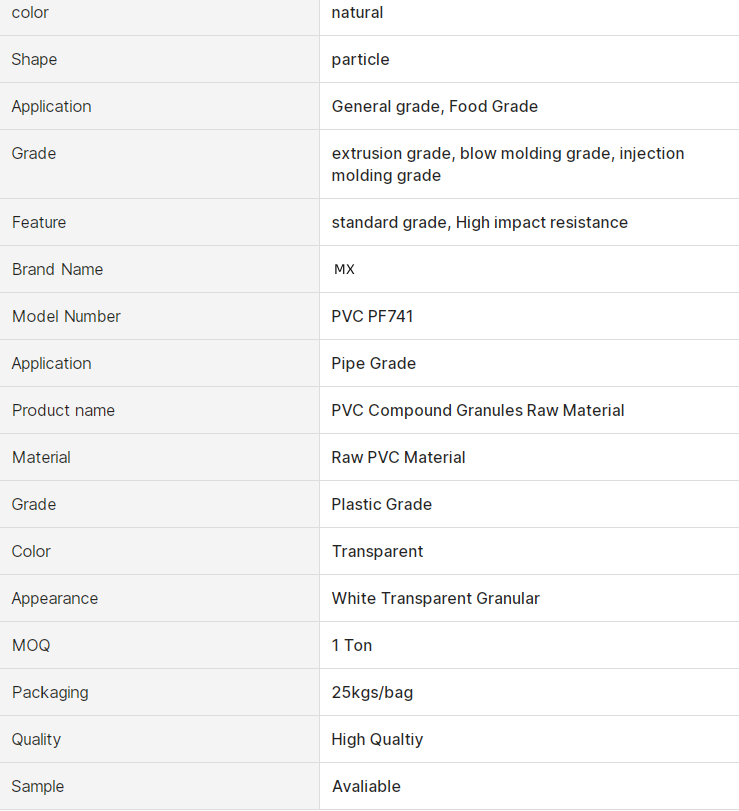Select the 'Avaliable' sample value
739x811 pixels.
366,787
